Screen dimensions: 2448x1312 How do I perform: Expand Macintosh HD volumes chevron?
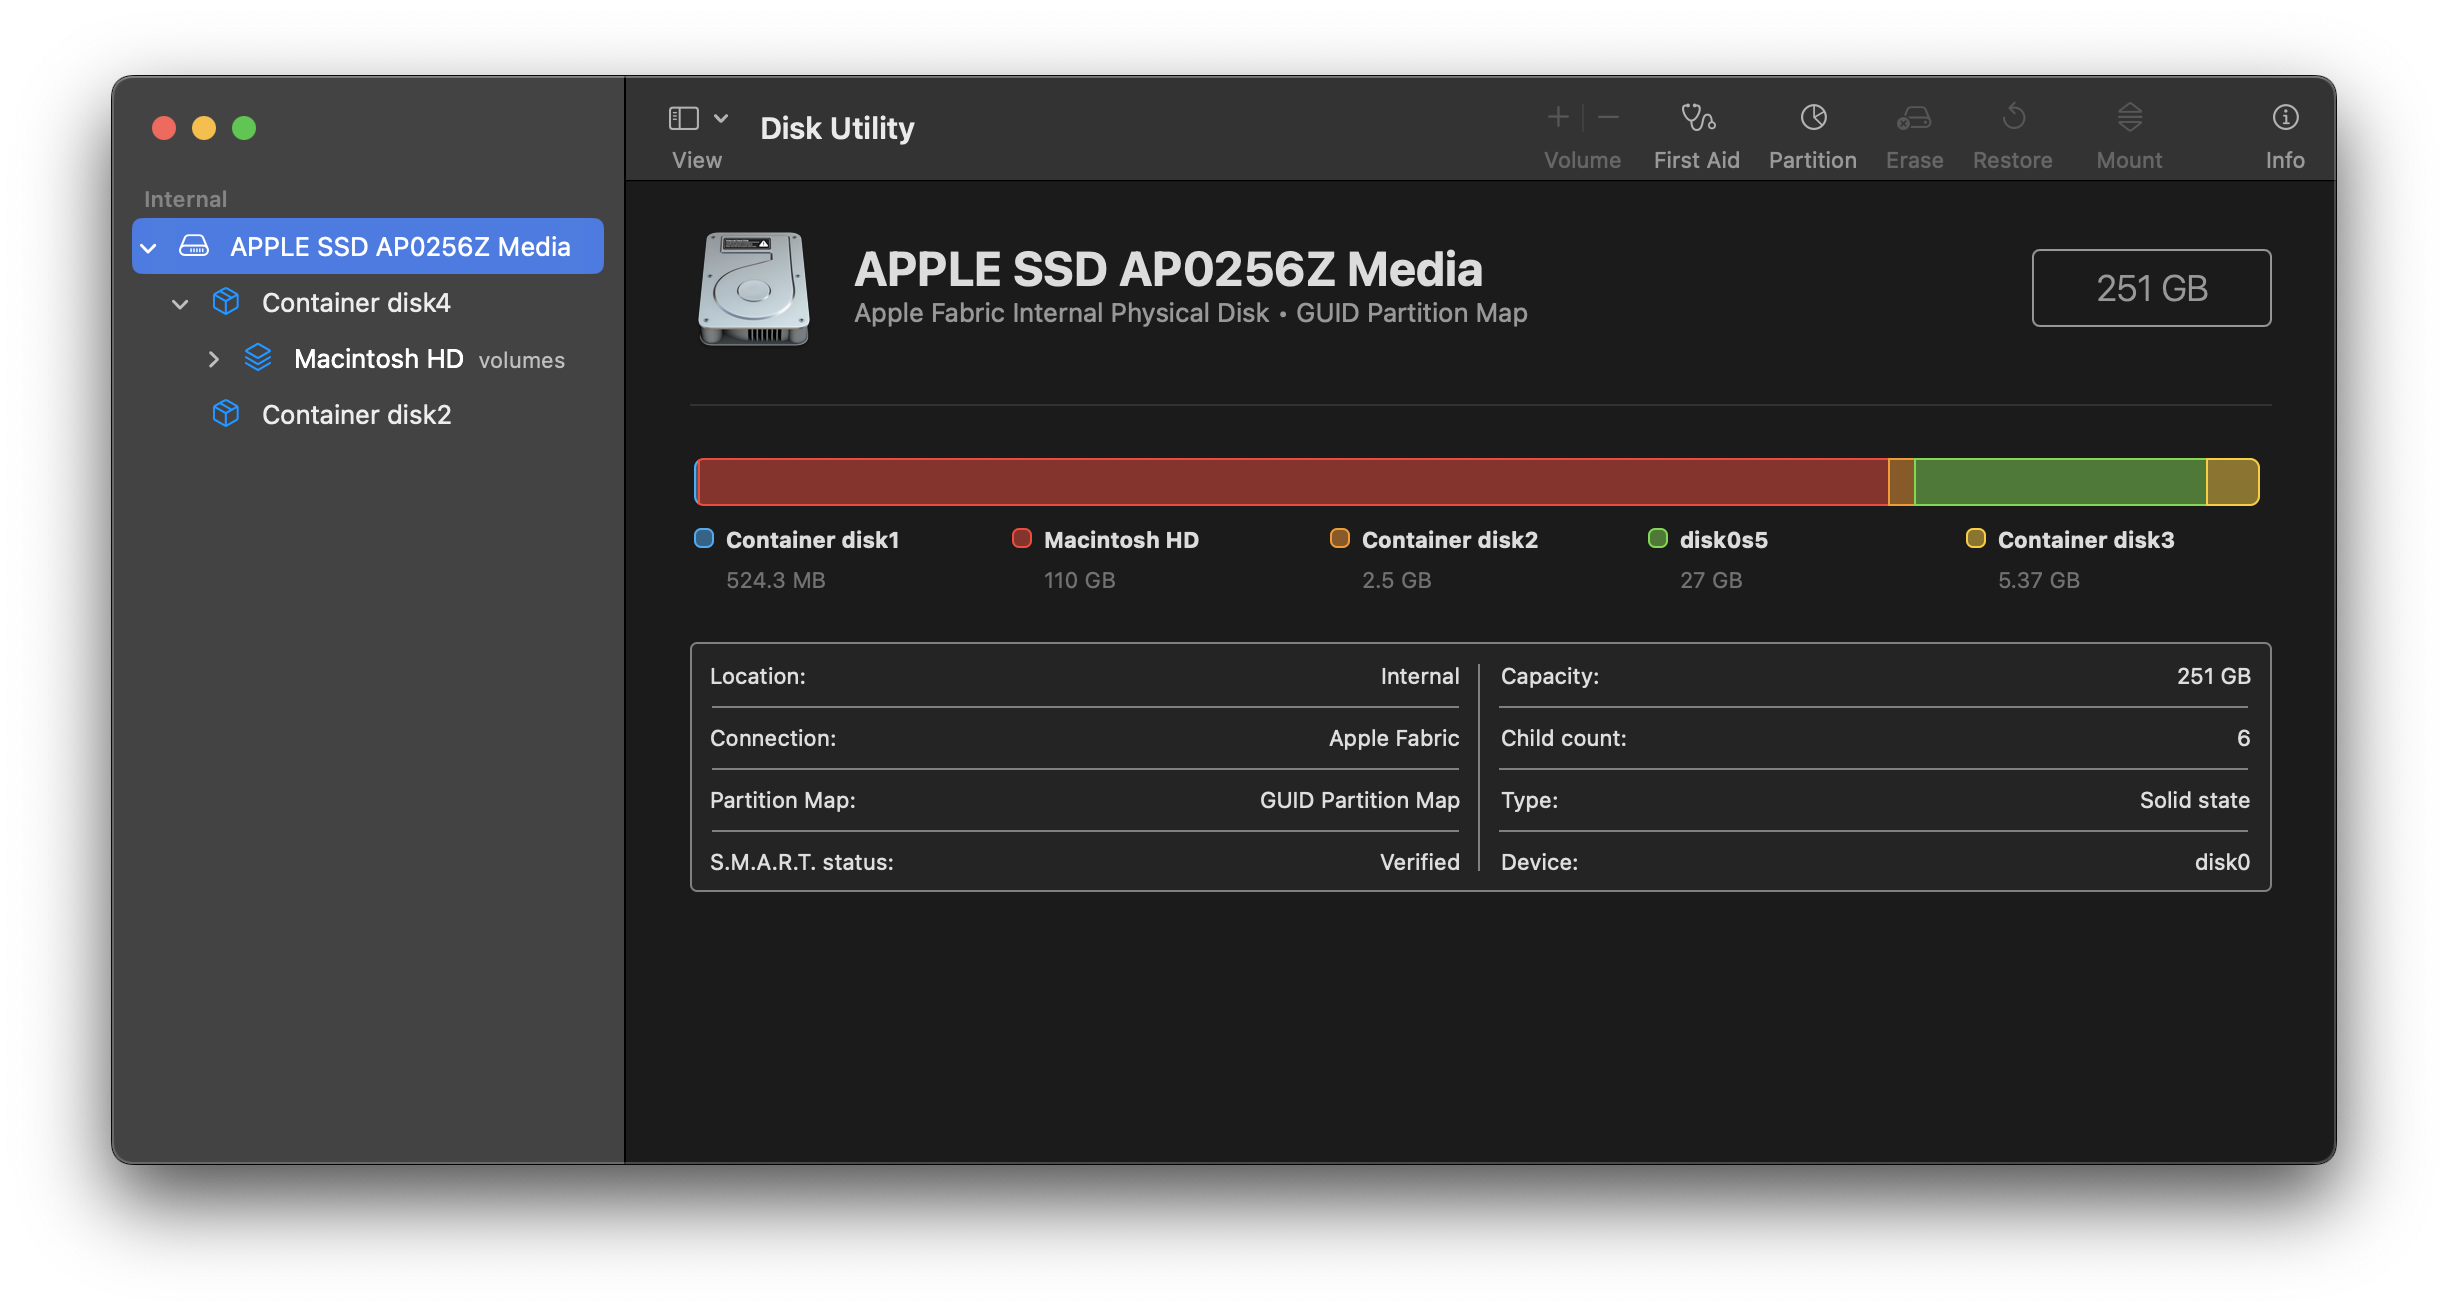(x=213, y=359)
